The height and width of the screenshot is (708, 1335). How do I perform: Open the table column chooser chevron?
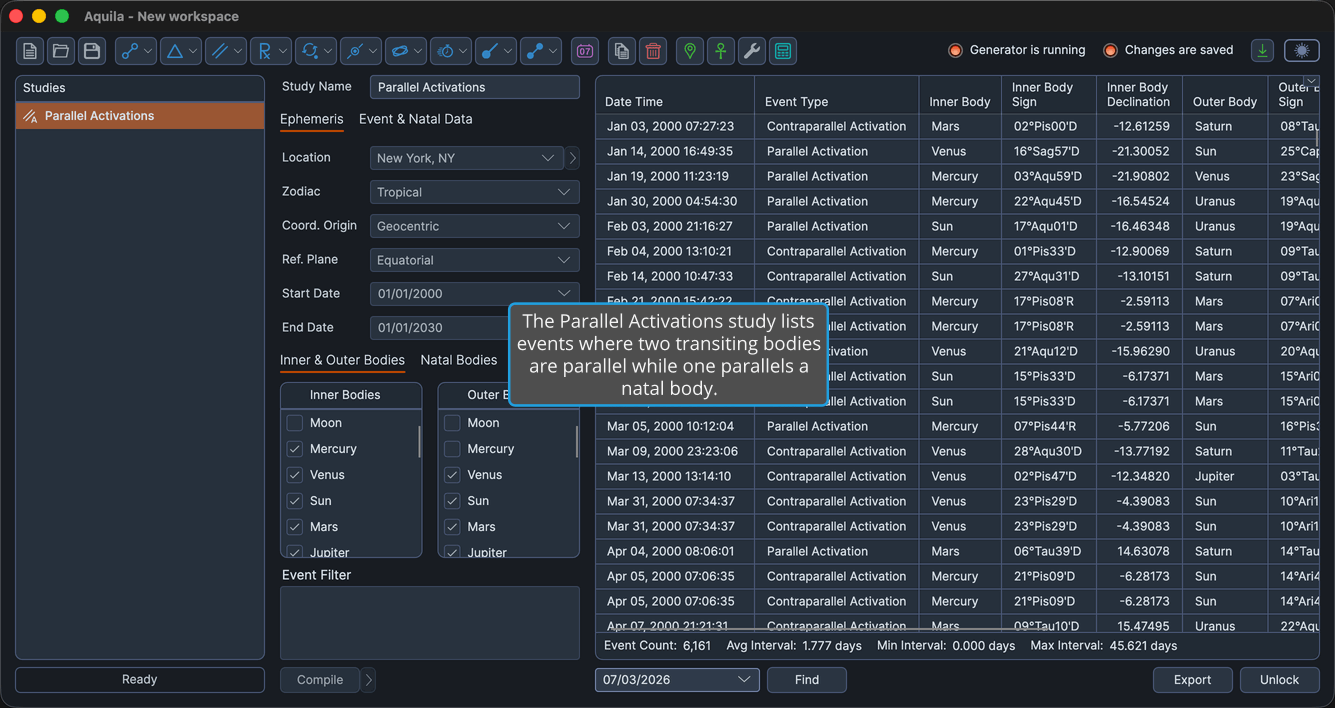[x=1311, y=81]
